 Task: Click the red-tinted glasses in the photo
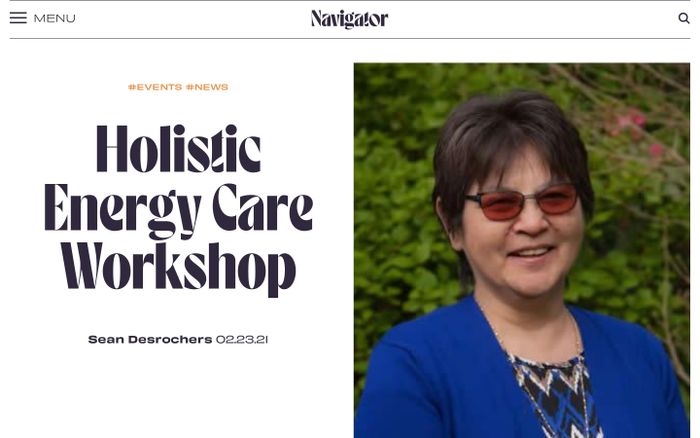tap(520, 200)
